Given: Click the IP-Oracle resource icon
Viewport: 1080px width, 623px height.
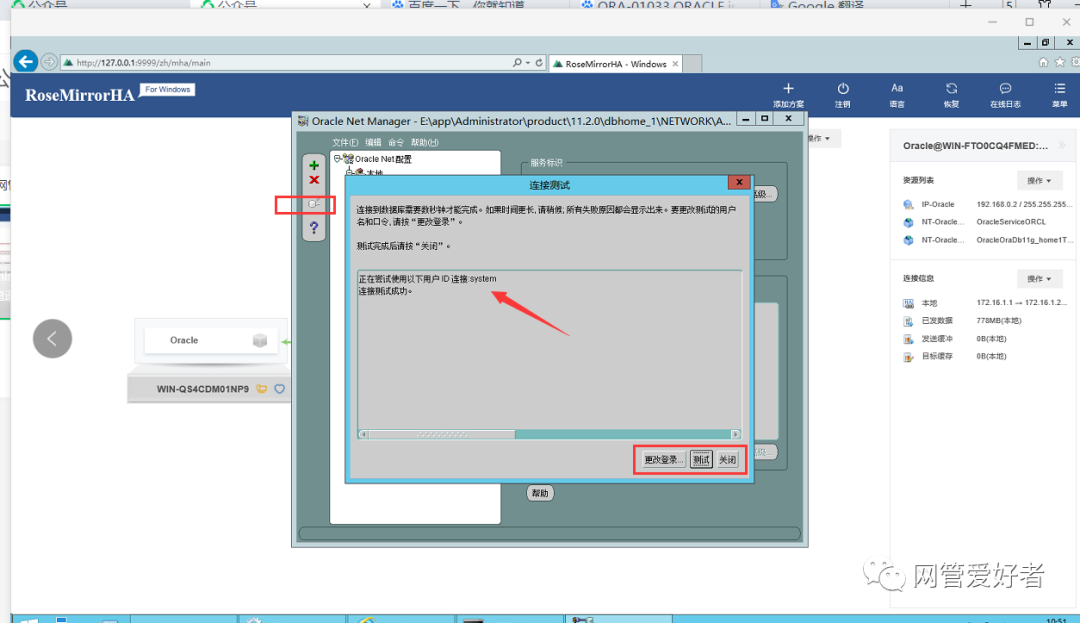Looking at the screenshot, I should pos(908,204).
